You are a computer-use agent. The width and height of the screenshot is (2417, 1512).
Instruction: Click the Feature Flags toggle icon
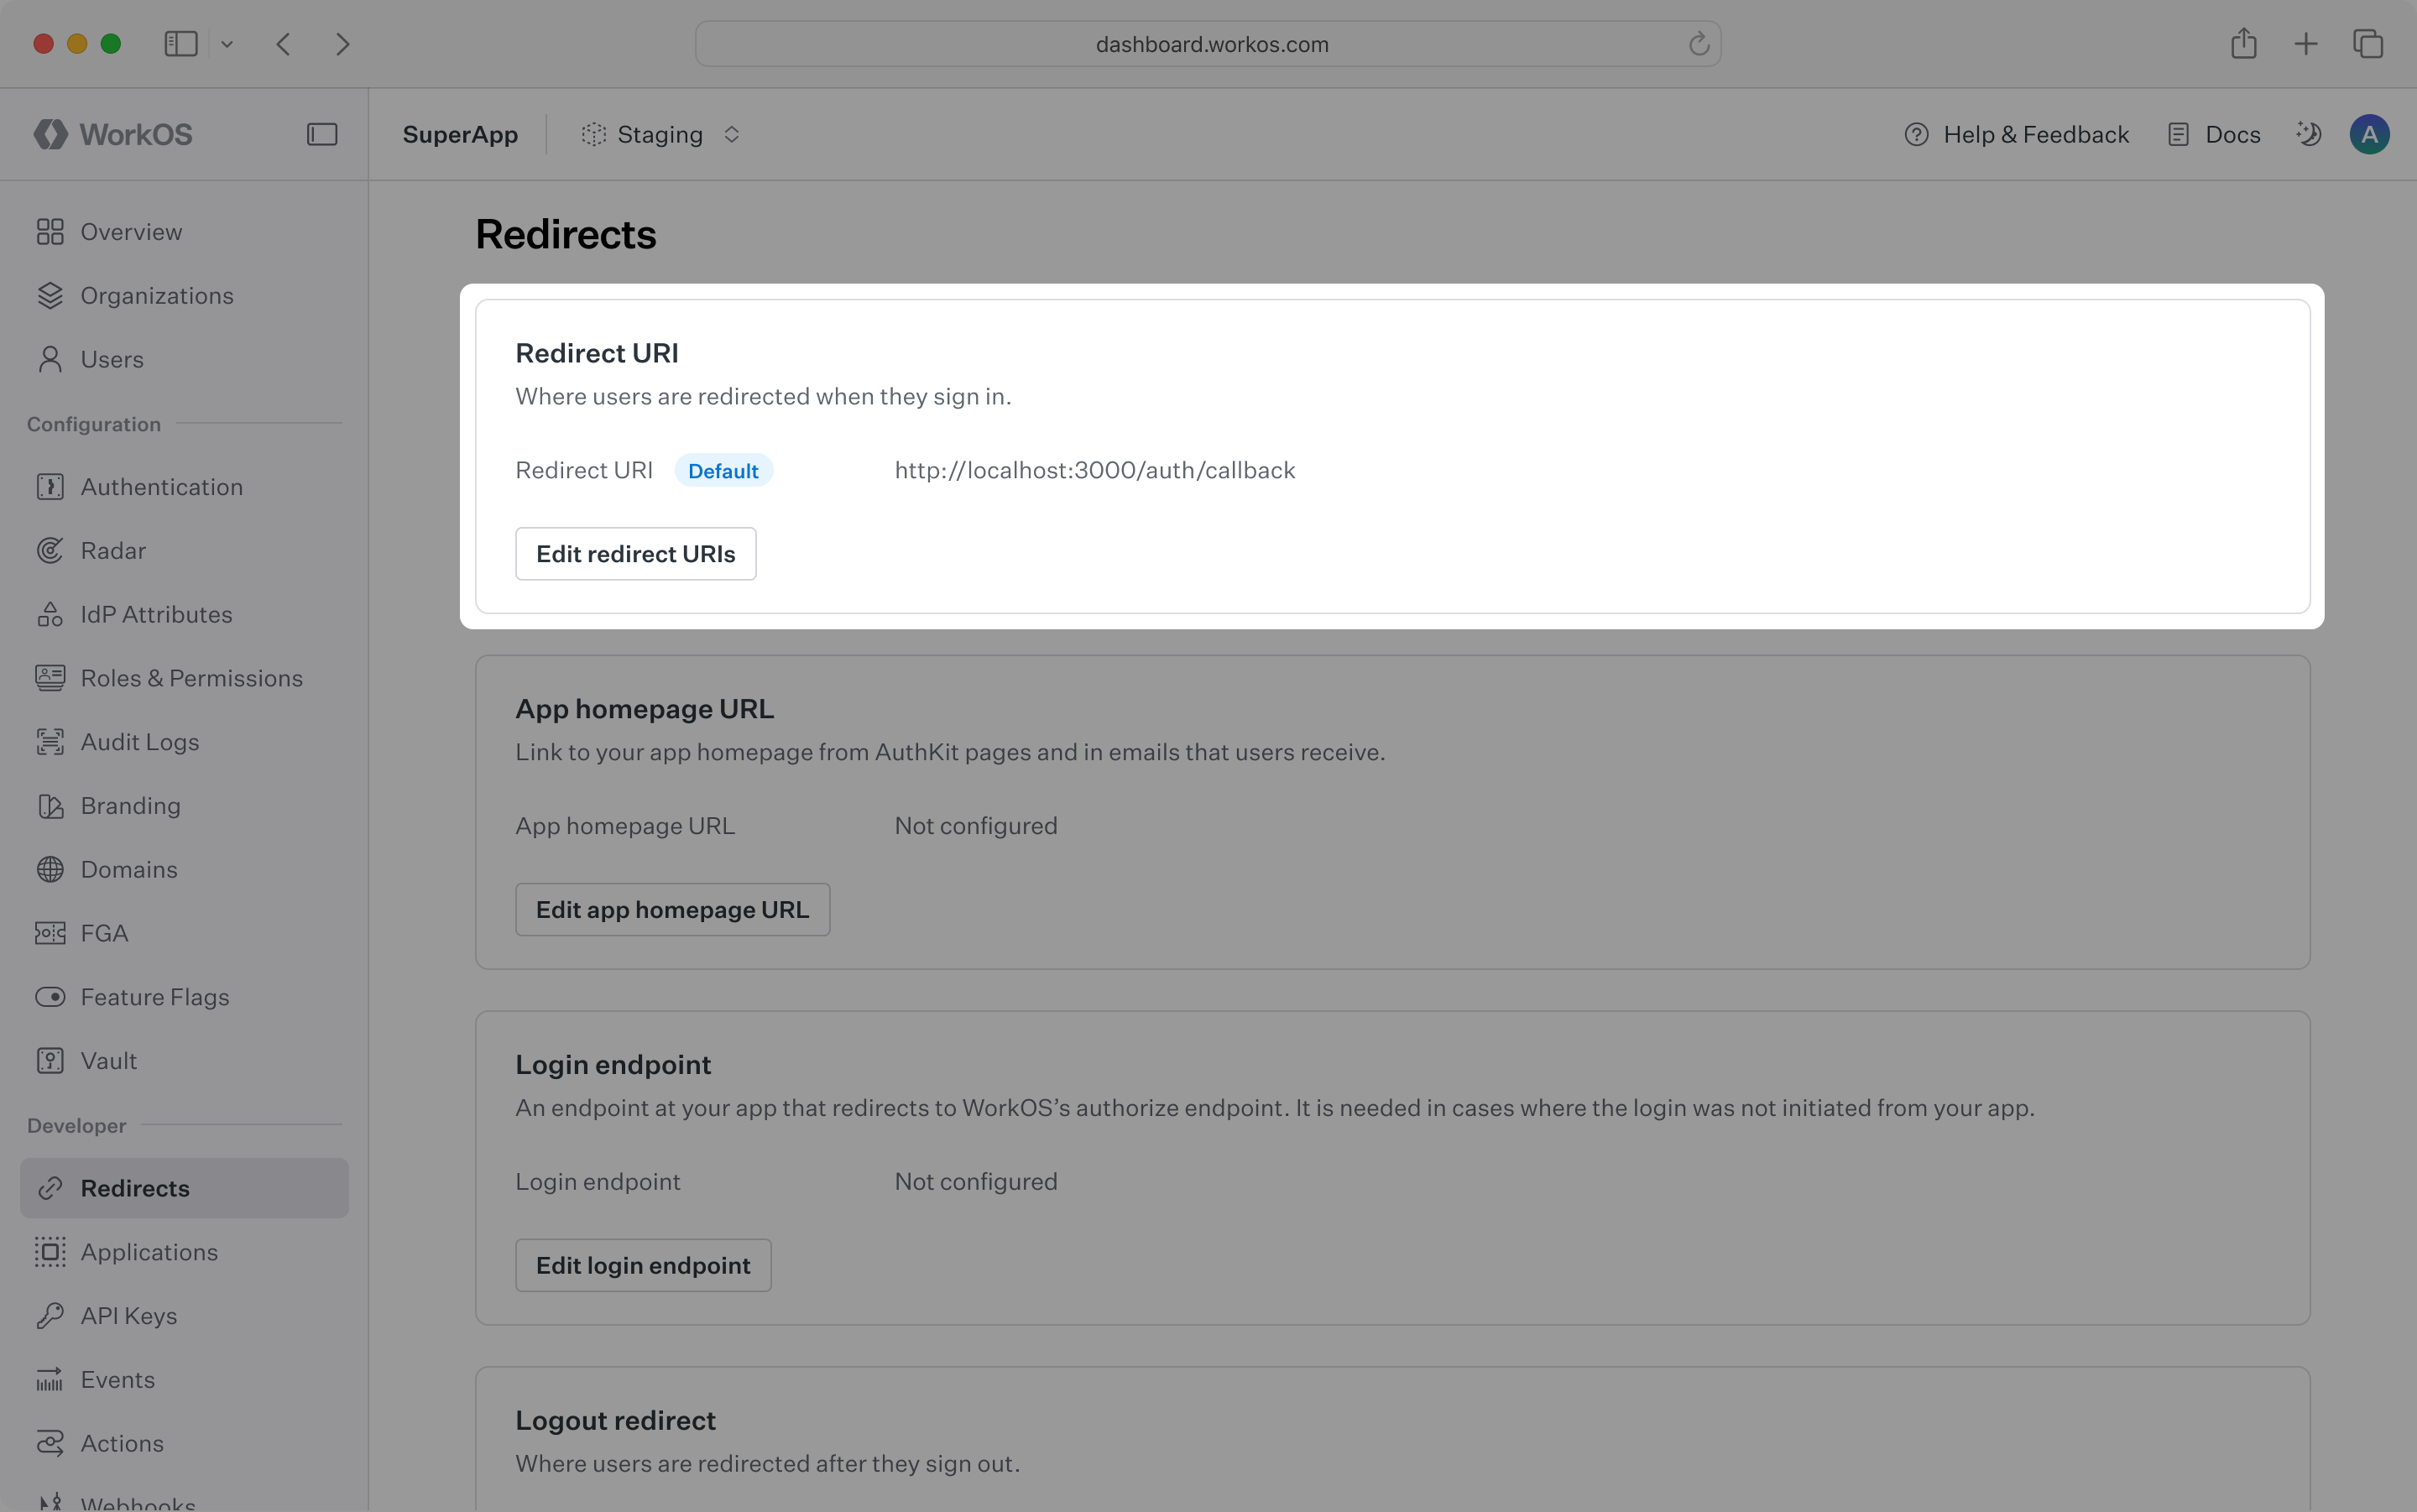tap(50, 997)
